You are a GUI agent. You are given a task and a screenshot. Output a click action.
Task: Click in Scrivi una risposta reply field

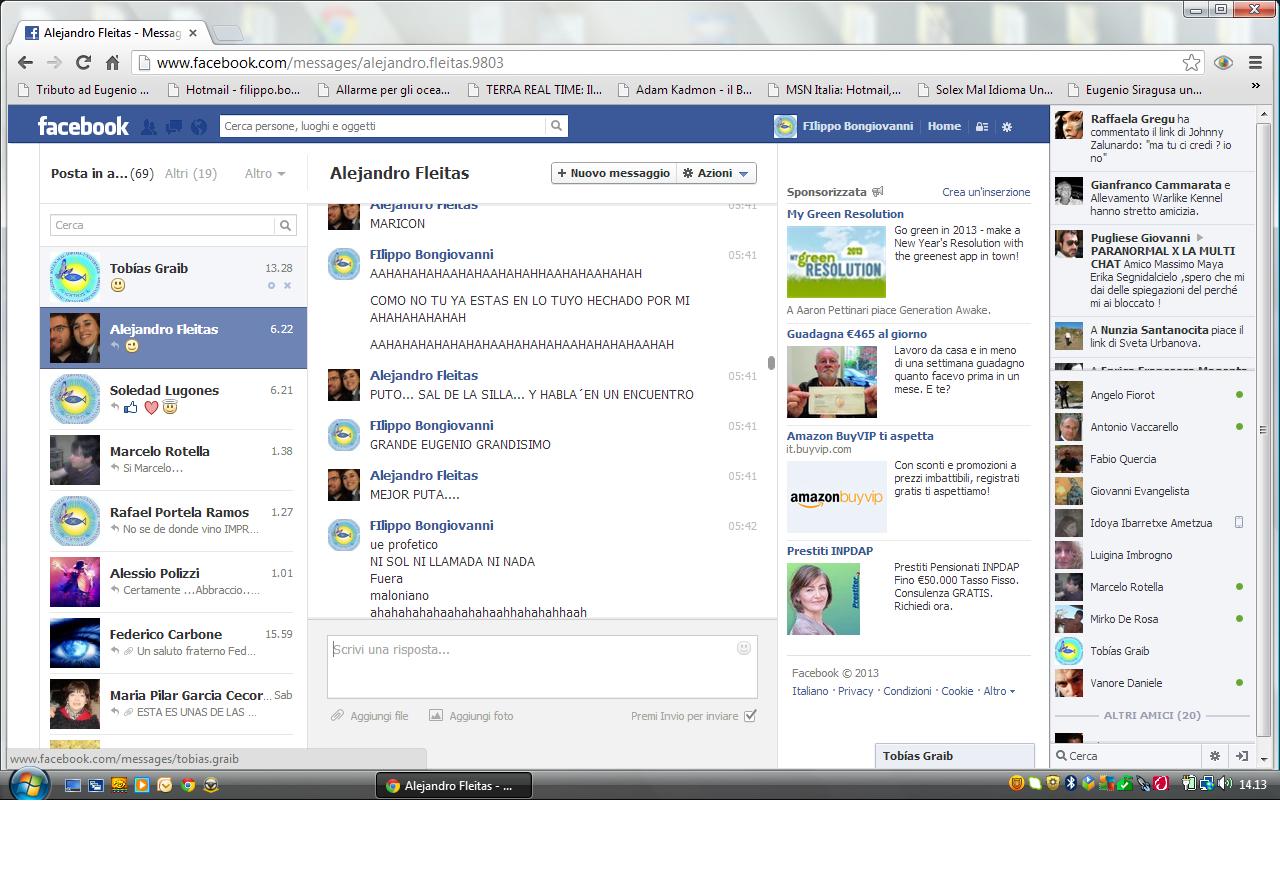click(x=542, y=666)
